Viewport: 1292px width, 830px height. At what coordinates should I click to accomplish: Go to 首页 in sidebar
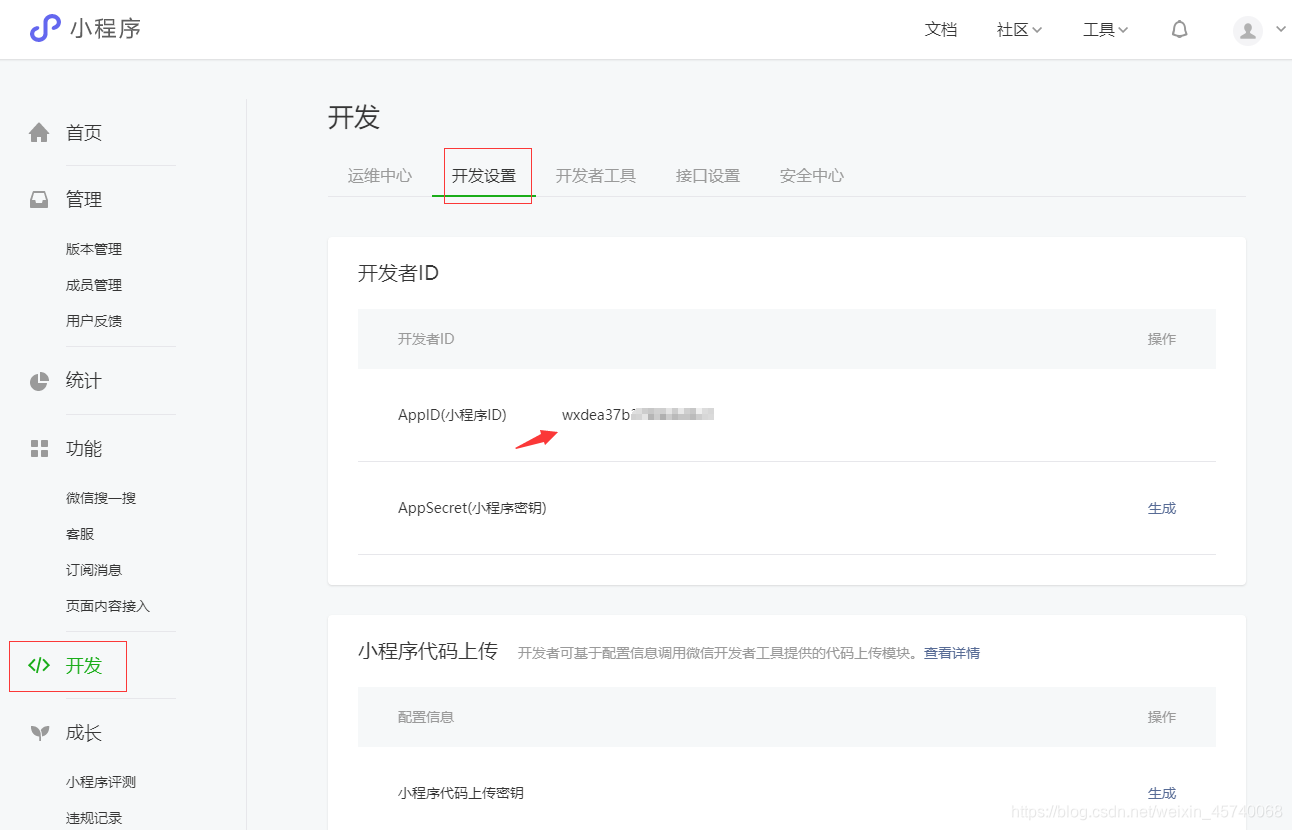pos(84,133)
